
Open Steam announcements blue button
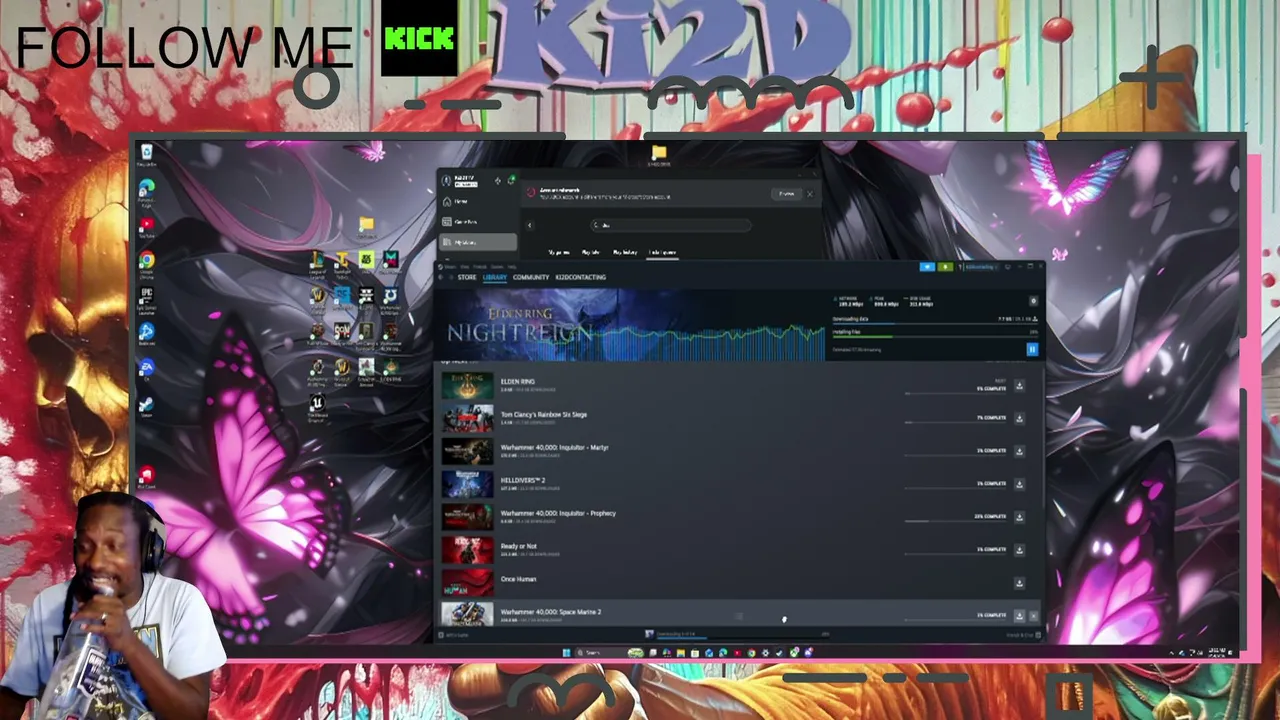click(x=927, y=267)
